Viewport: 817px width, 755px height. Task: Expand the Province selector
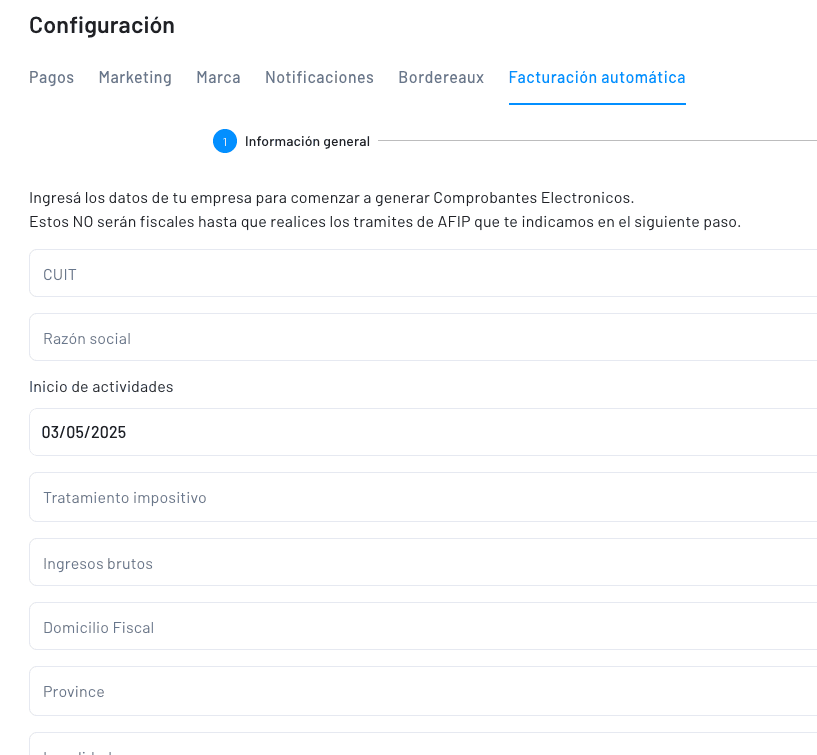(420, 691)
